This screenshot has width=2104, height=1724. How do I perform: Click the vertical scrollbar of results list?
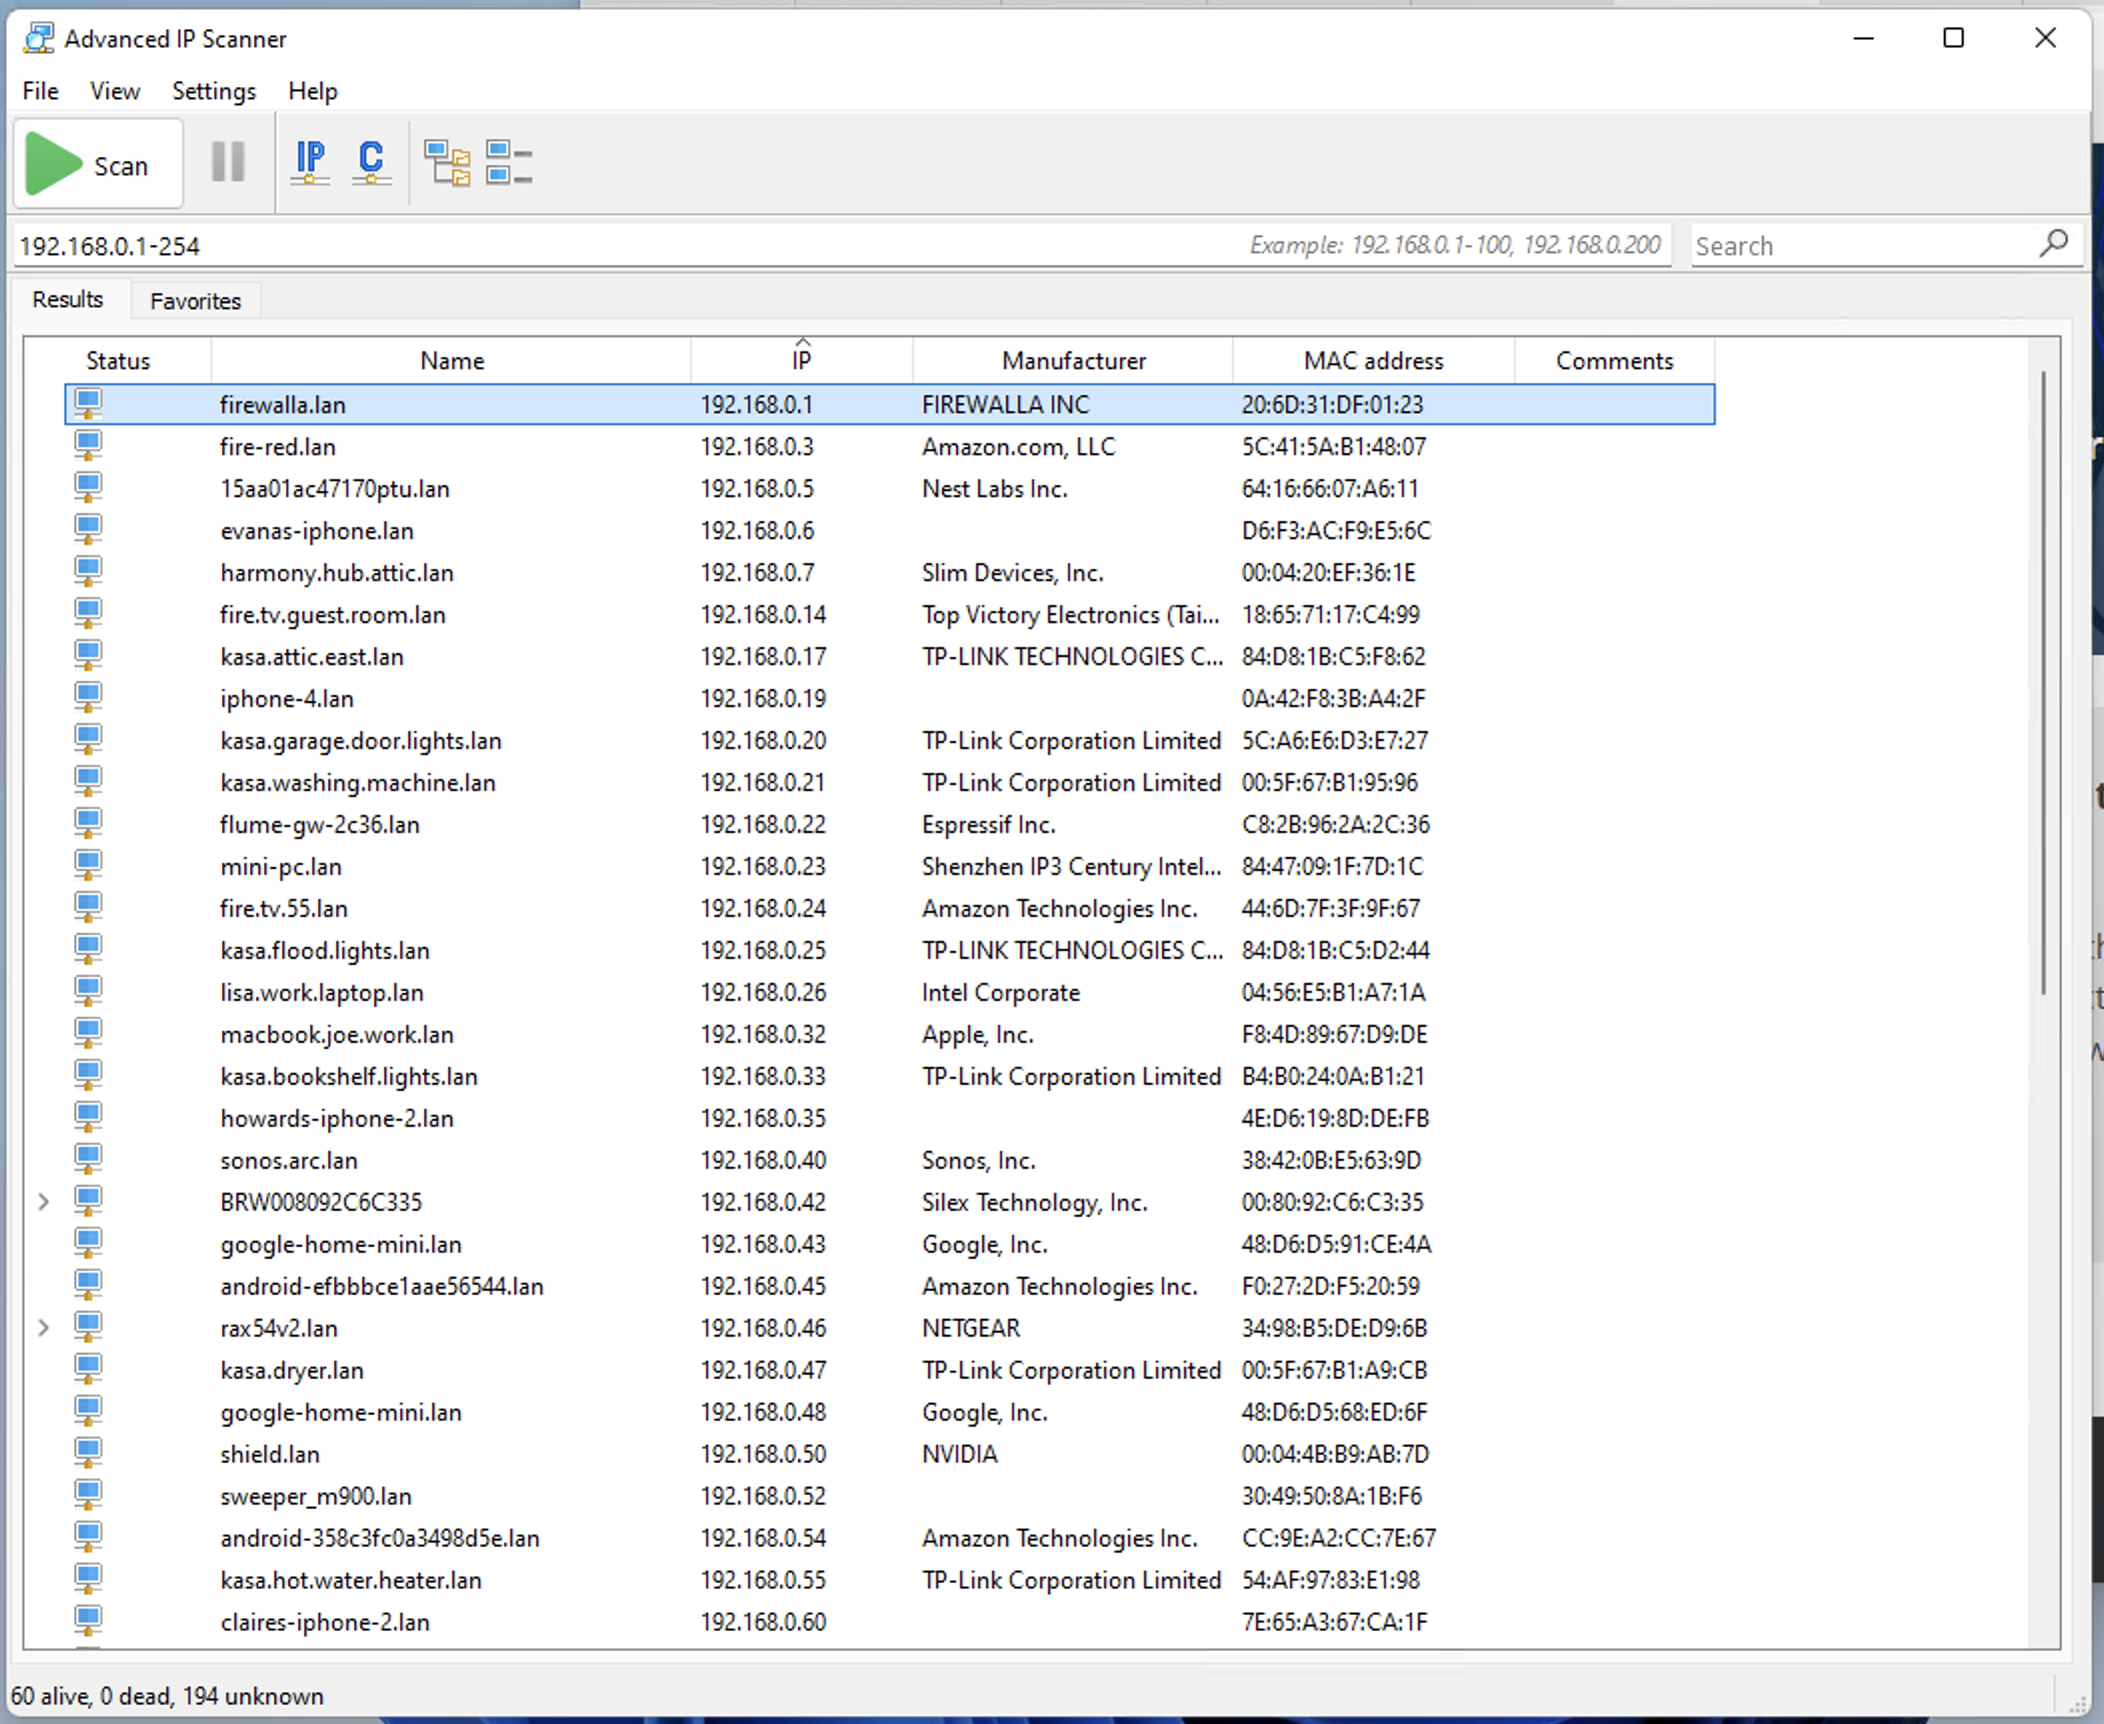(x=2042, y=680)
